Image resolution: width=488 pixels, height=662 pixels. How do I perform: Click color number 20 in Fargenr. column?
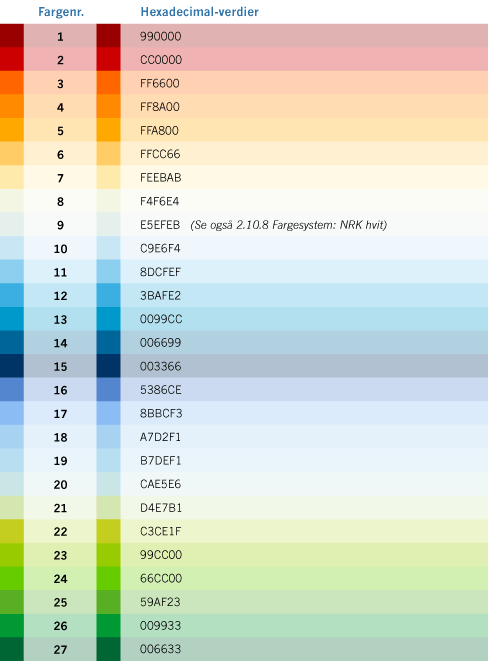coord(60,485)
